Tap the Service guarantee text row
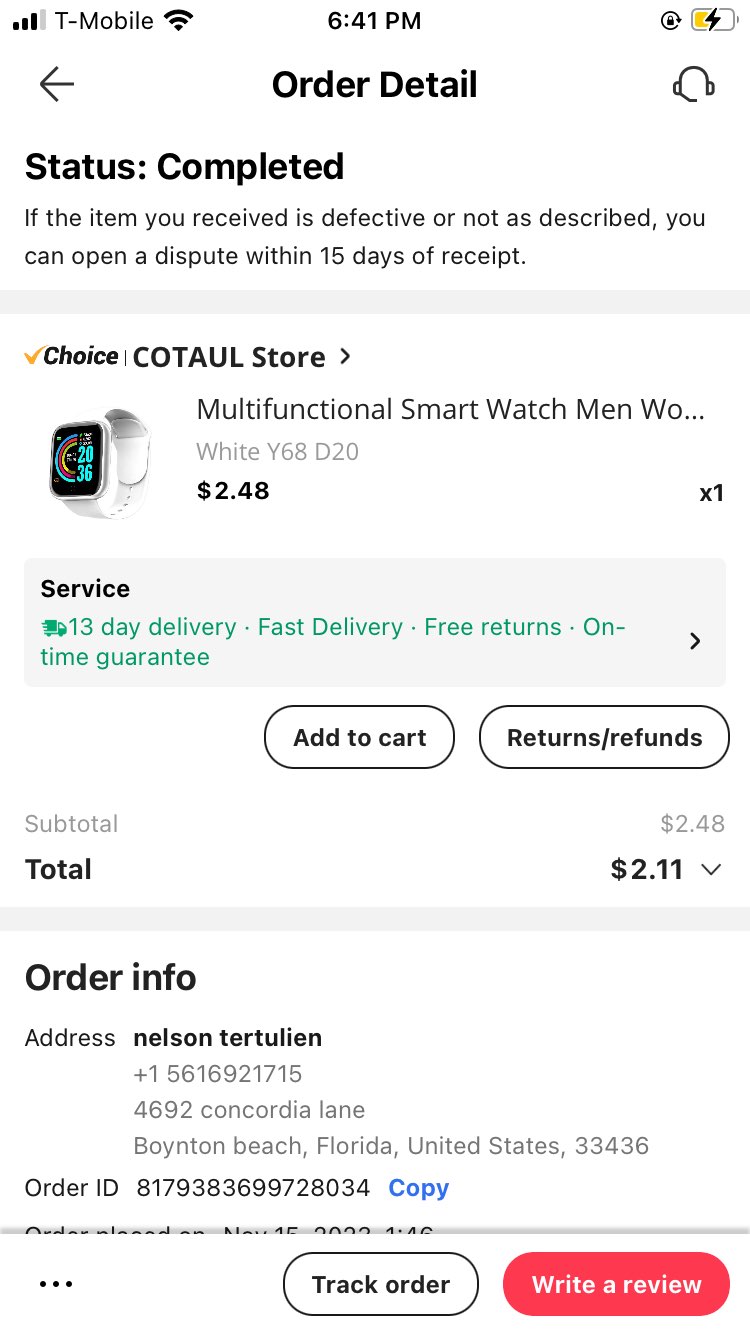This screenshot has height=1334, width=750. point(374,623)
